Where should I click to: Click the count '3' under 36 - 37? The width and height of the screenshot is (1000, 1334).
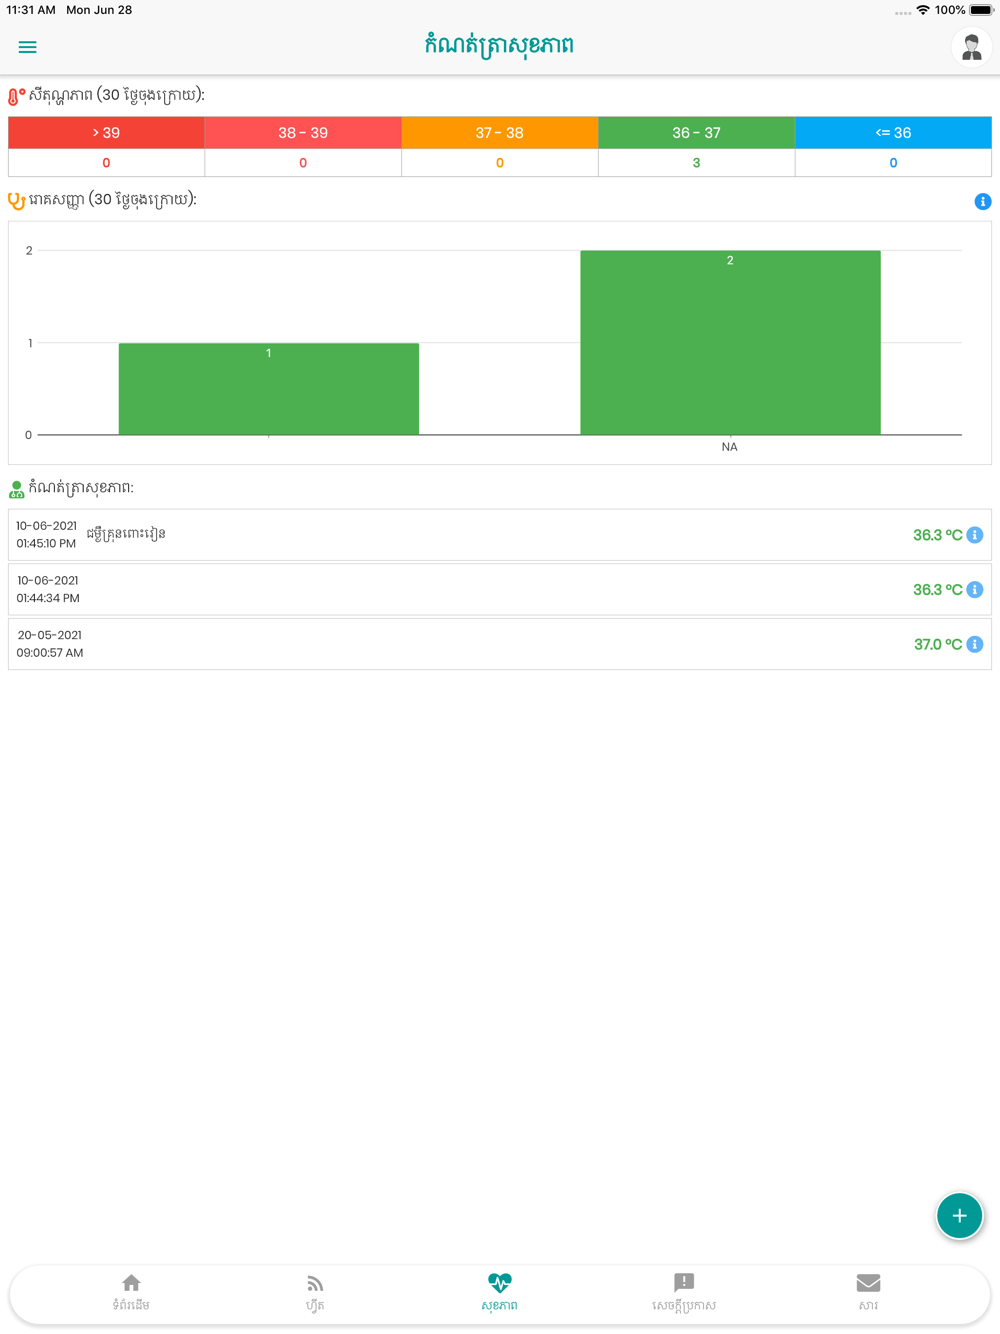pos(697,163)
